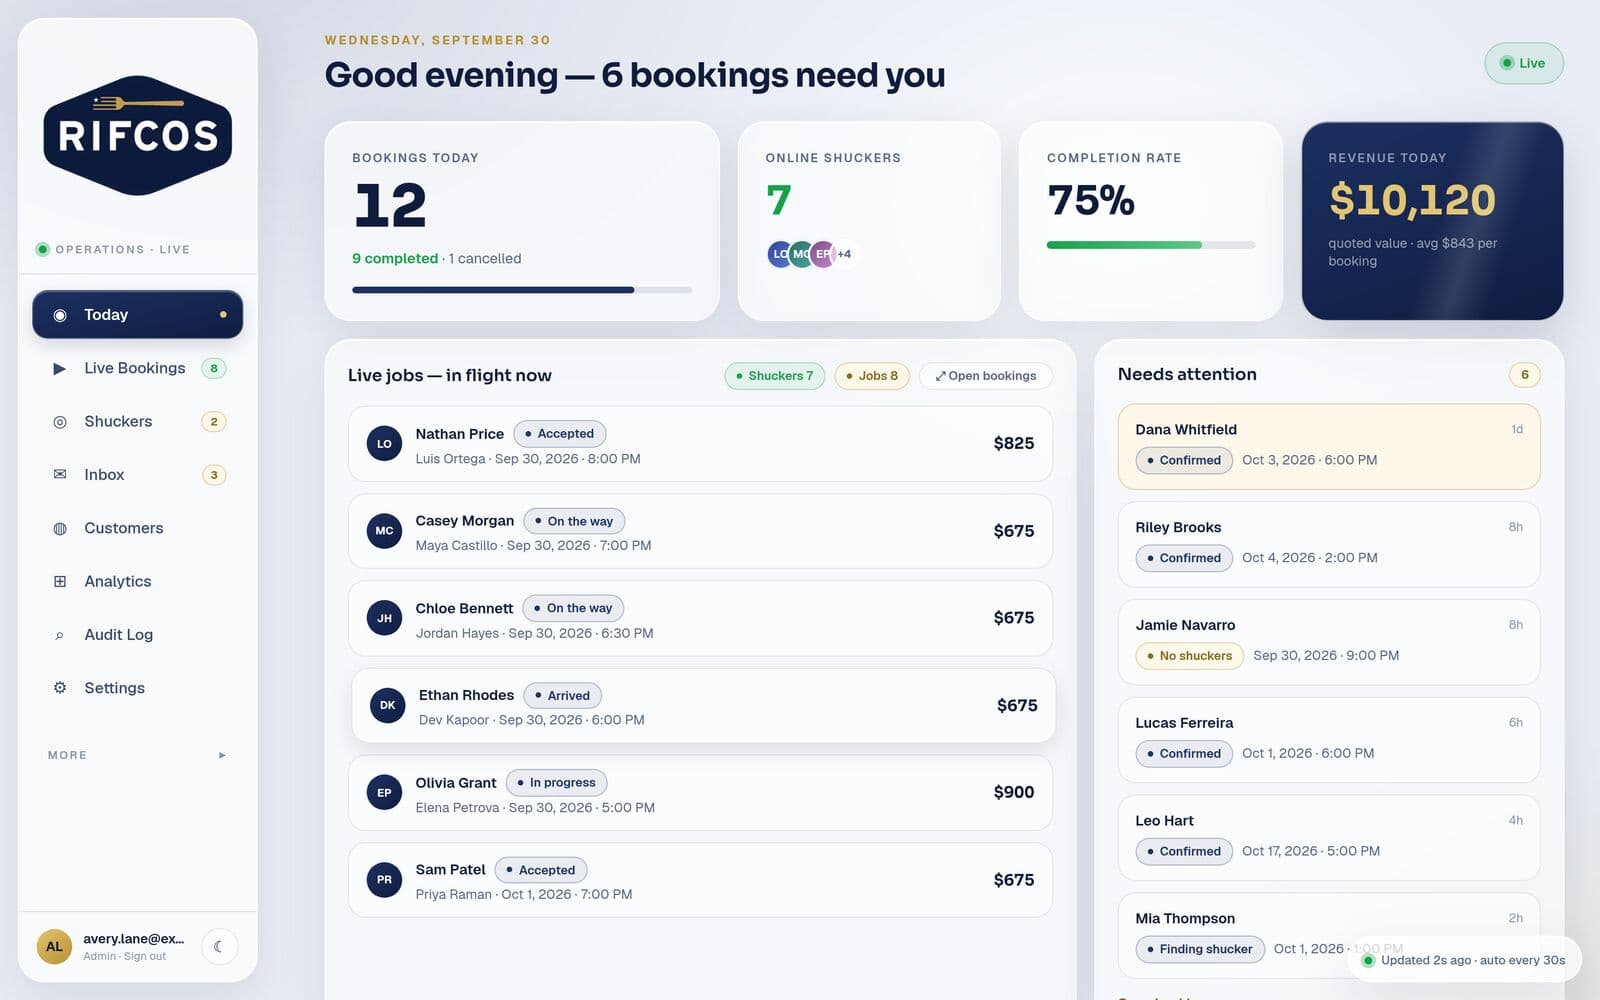Click JH avatar on Chloe Bennett job
Image resolution: width=1600 pixels, height=1000 pixels.
point(384,618)
